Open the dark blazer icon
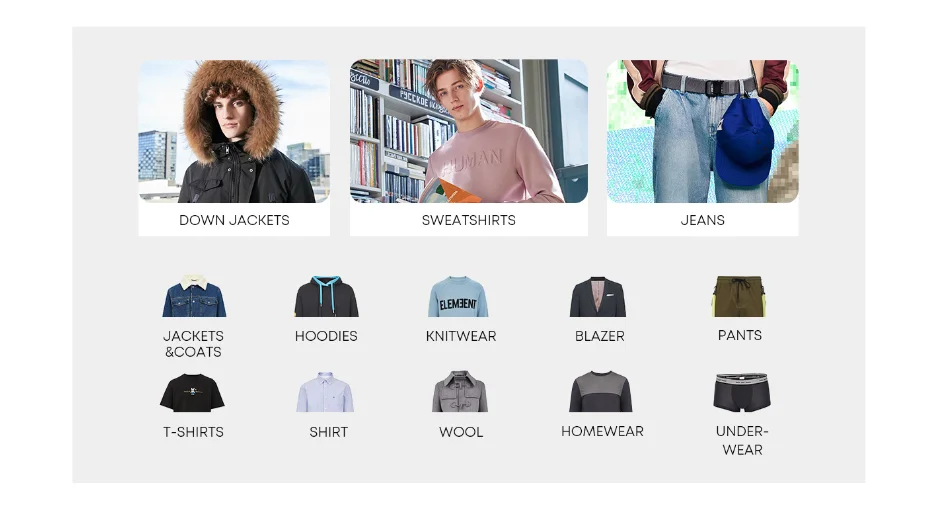The width and height of the screenshot is (943, 512). (x=598, y=297)
